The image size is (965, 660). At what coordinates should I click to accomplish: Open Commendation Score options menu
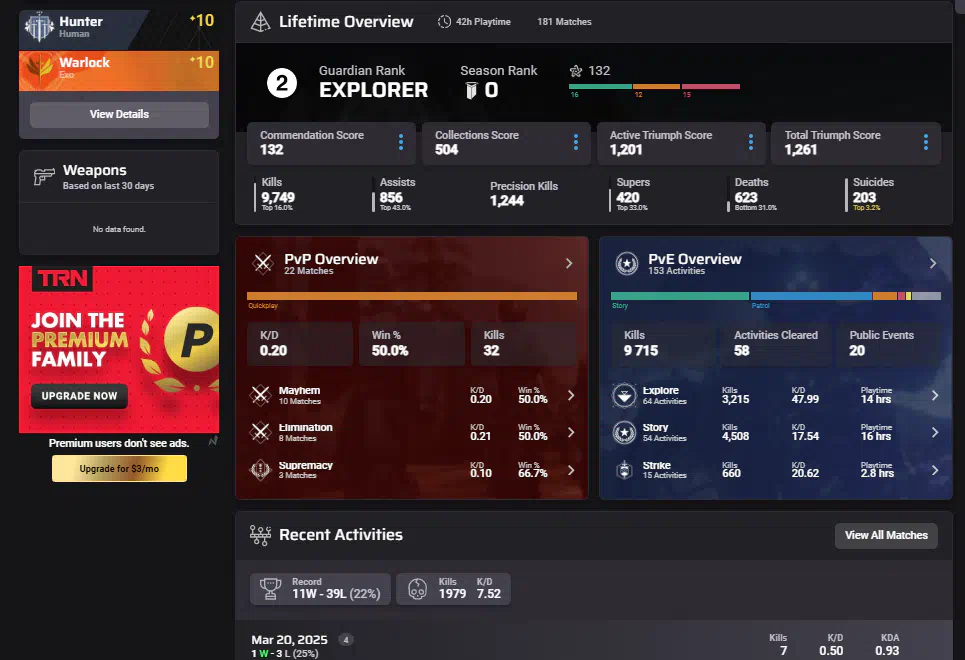point(401,143)
